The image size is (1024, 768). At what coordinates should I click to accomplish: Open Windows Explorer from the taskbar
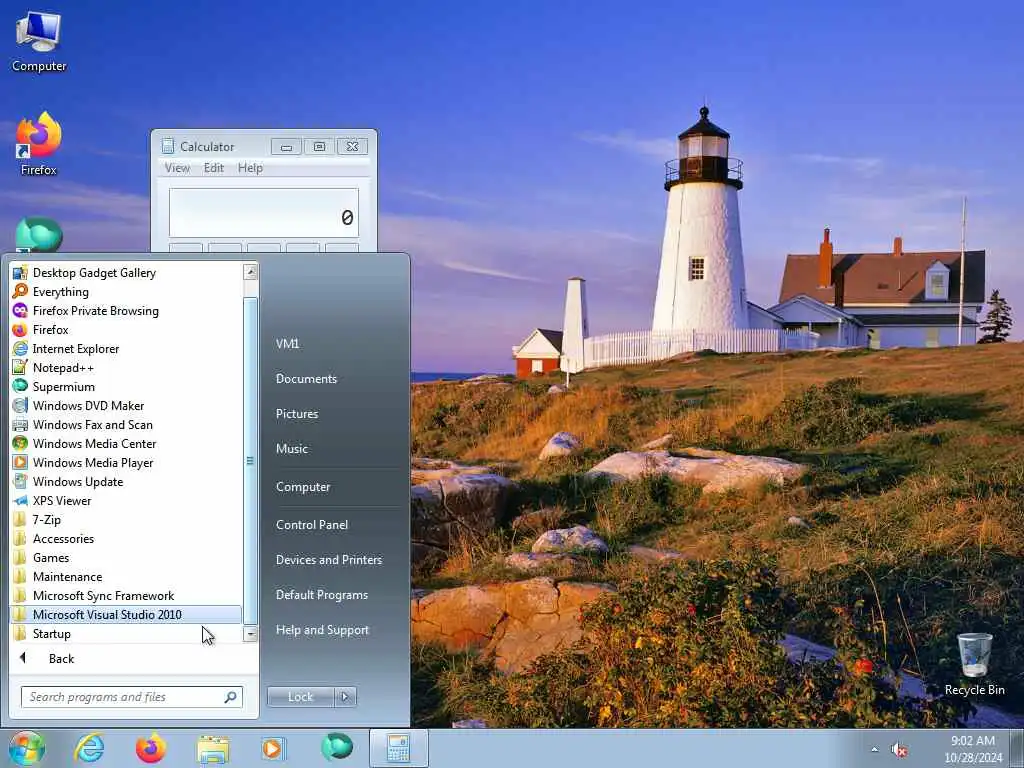pyautogui.click(x=213, y=750)
